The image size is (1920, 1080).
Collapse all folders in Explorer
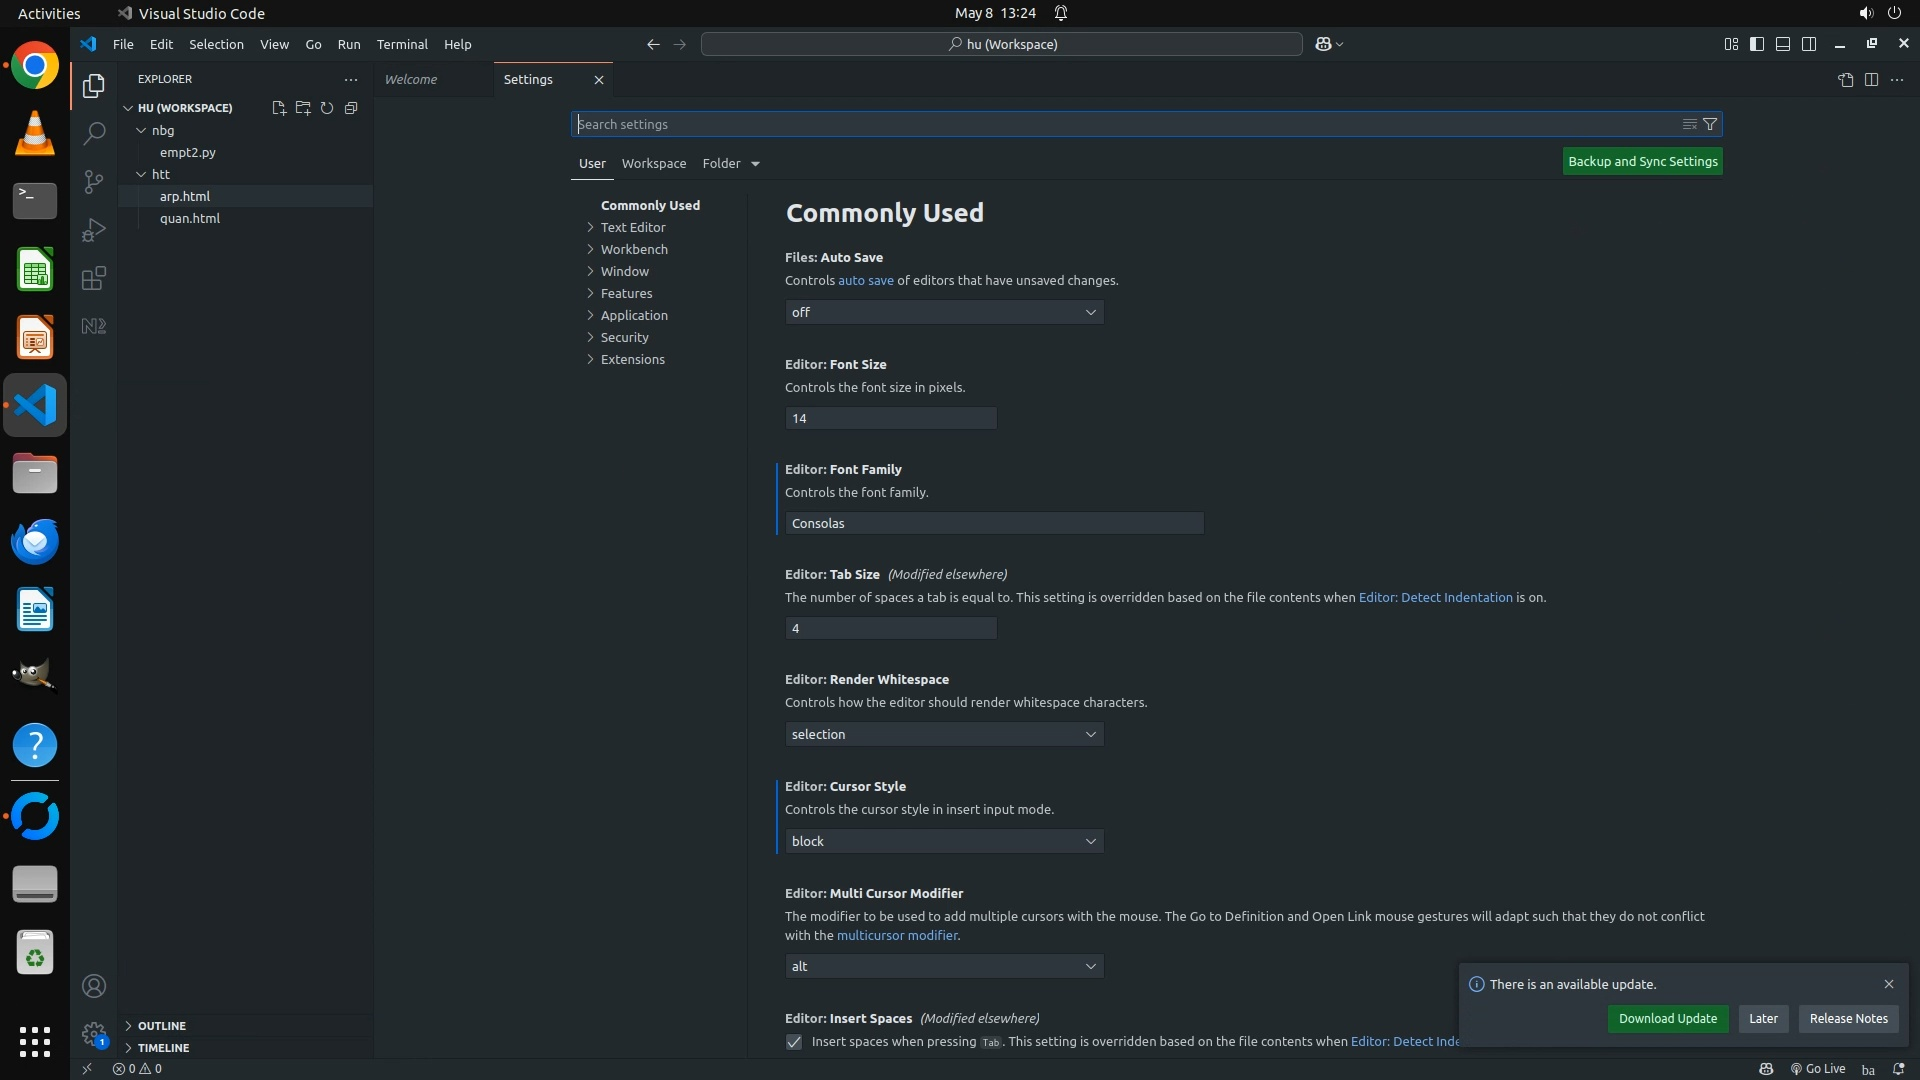pos(351,108)
